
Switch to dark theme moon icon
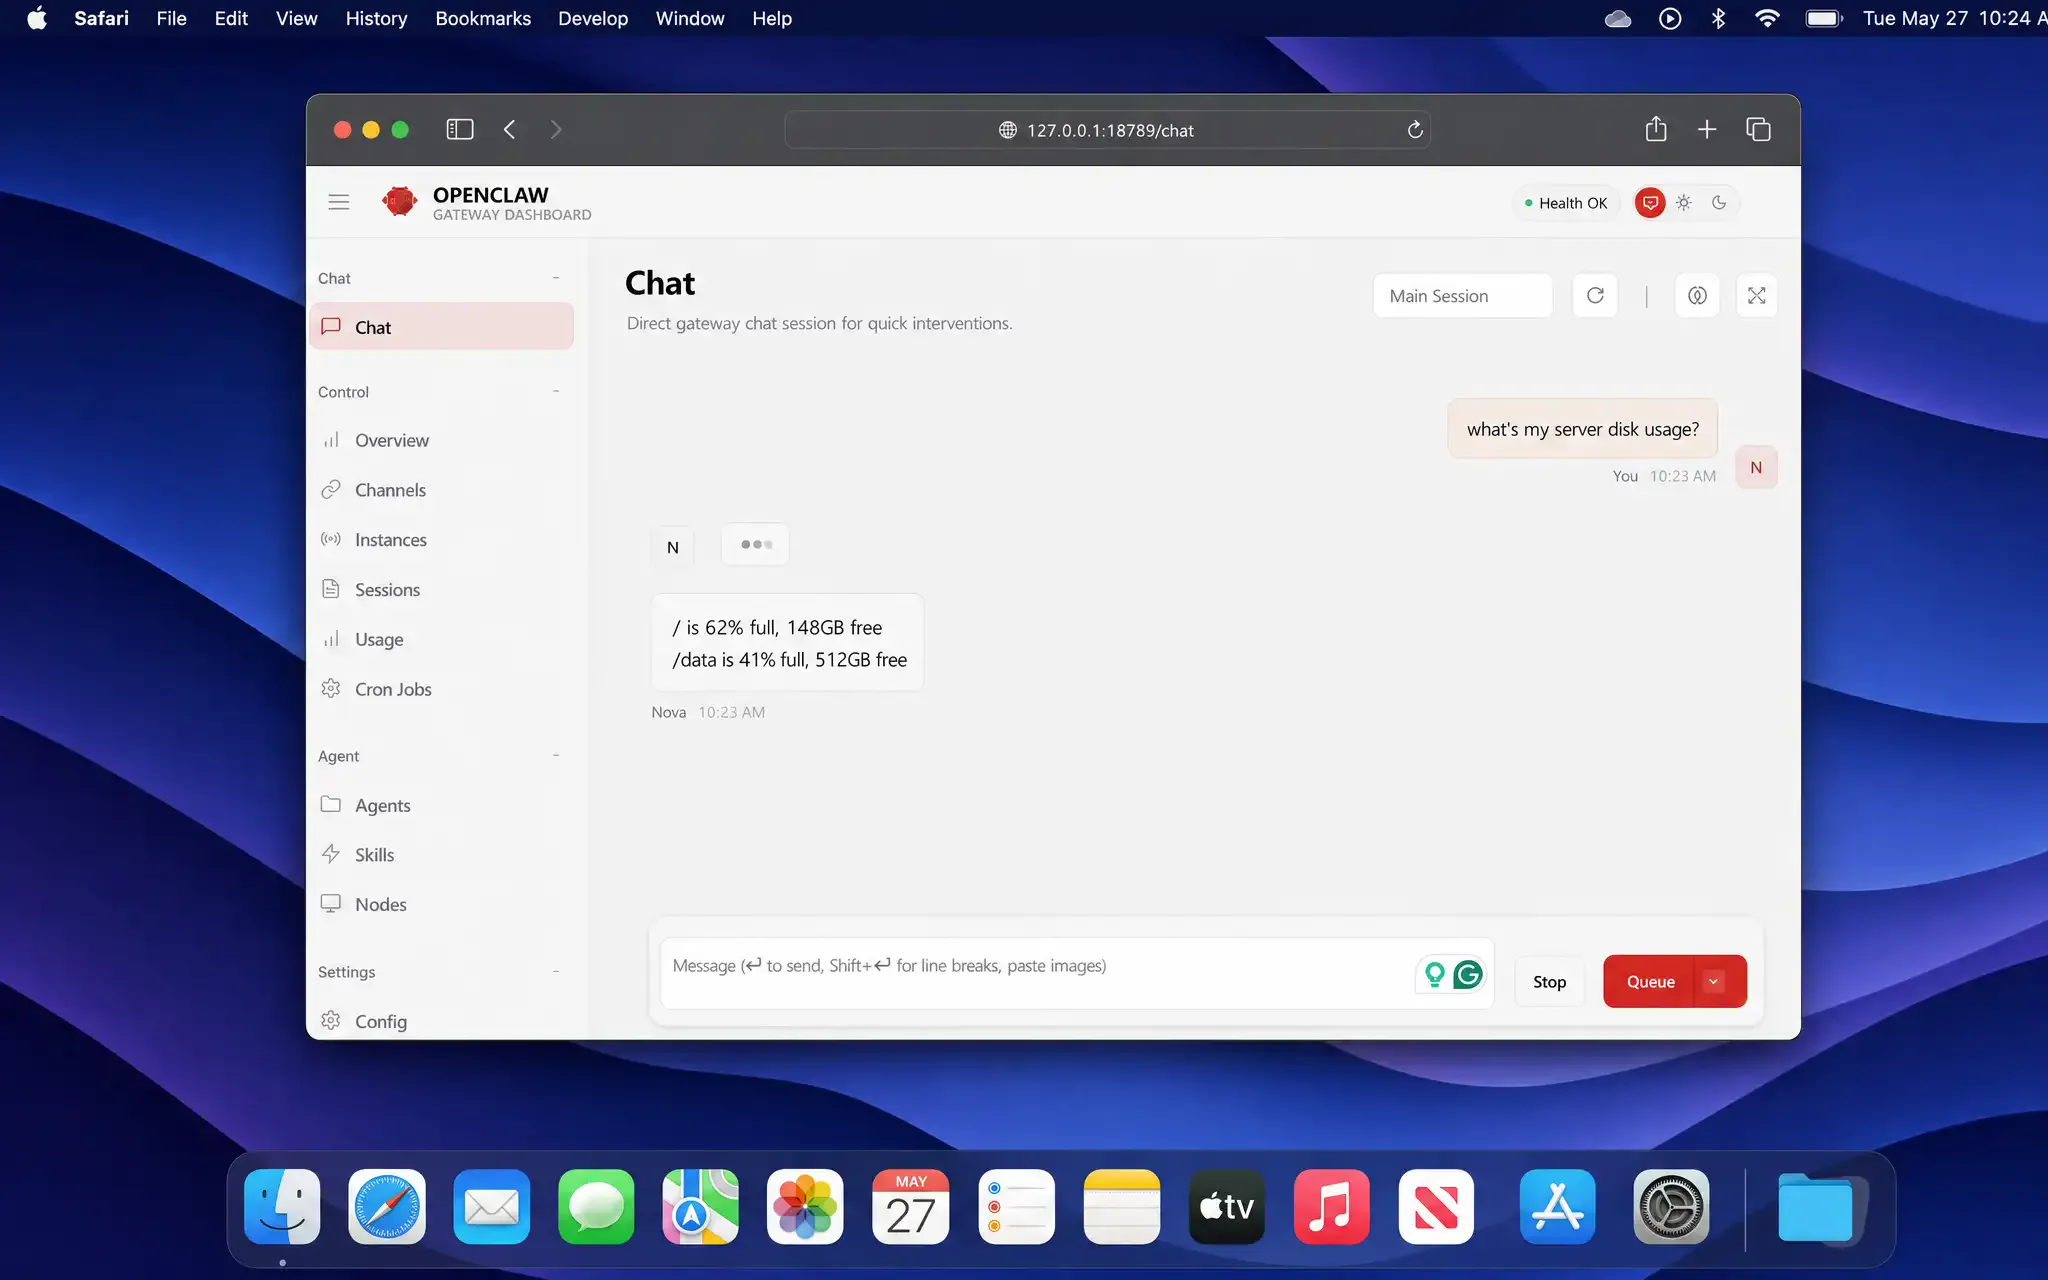[x=1719, y=203]
